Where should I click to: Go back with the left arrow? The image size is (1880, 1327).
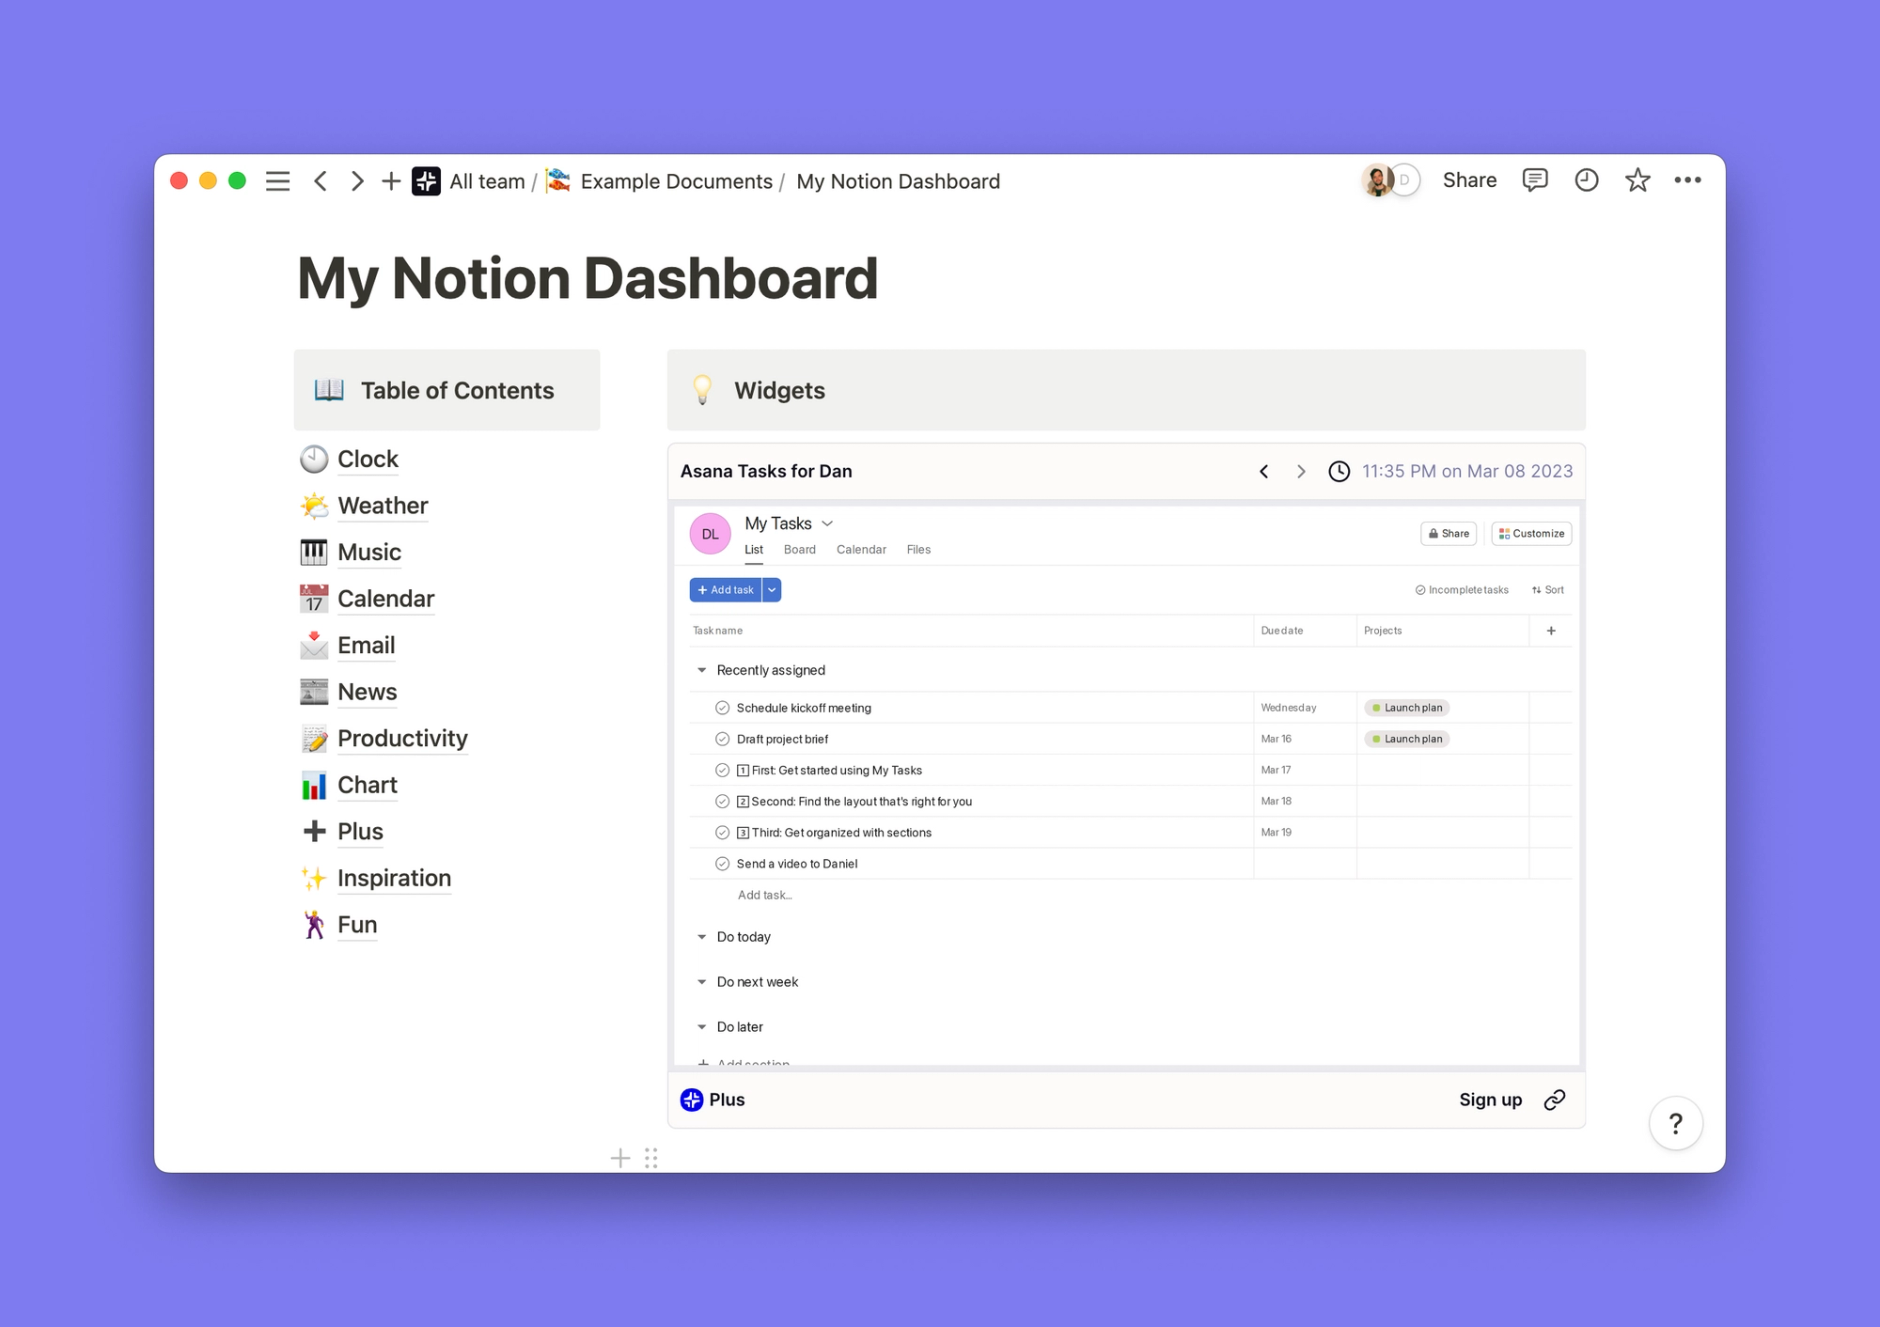(321, 181)
